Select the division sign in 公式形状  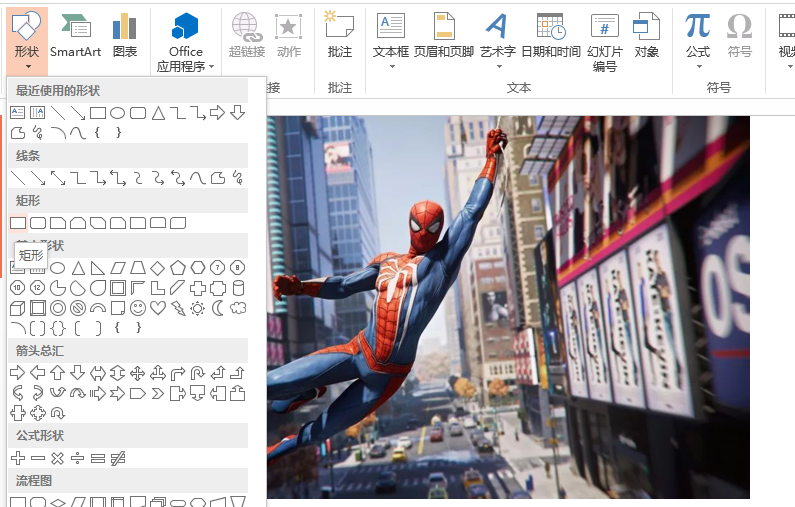(78, 458)
